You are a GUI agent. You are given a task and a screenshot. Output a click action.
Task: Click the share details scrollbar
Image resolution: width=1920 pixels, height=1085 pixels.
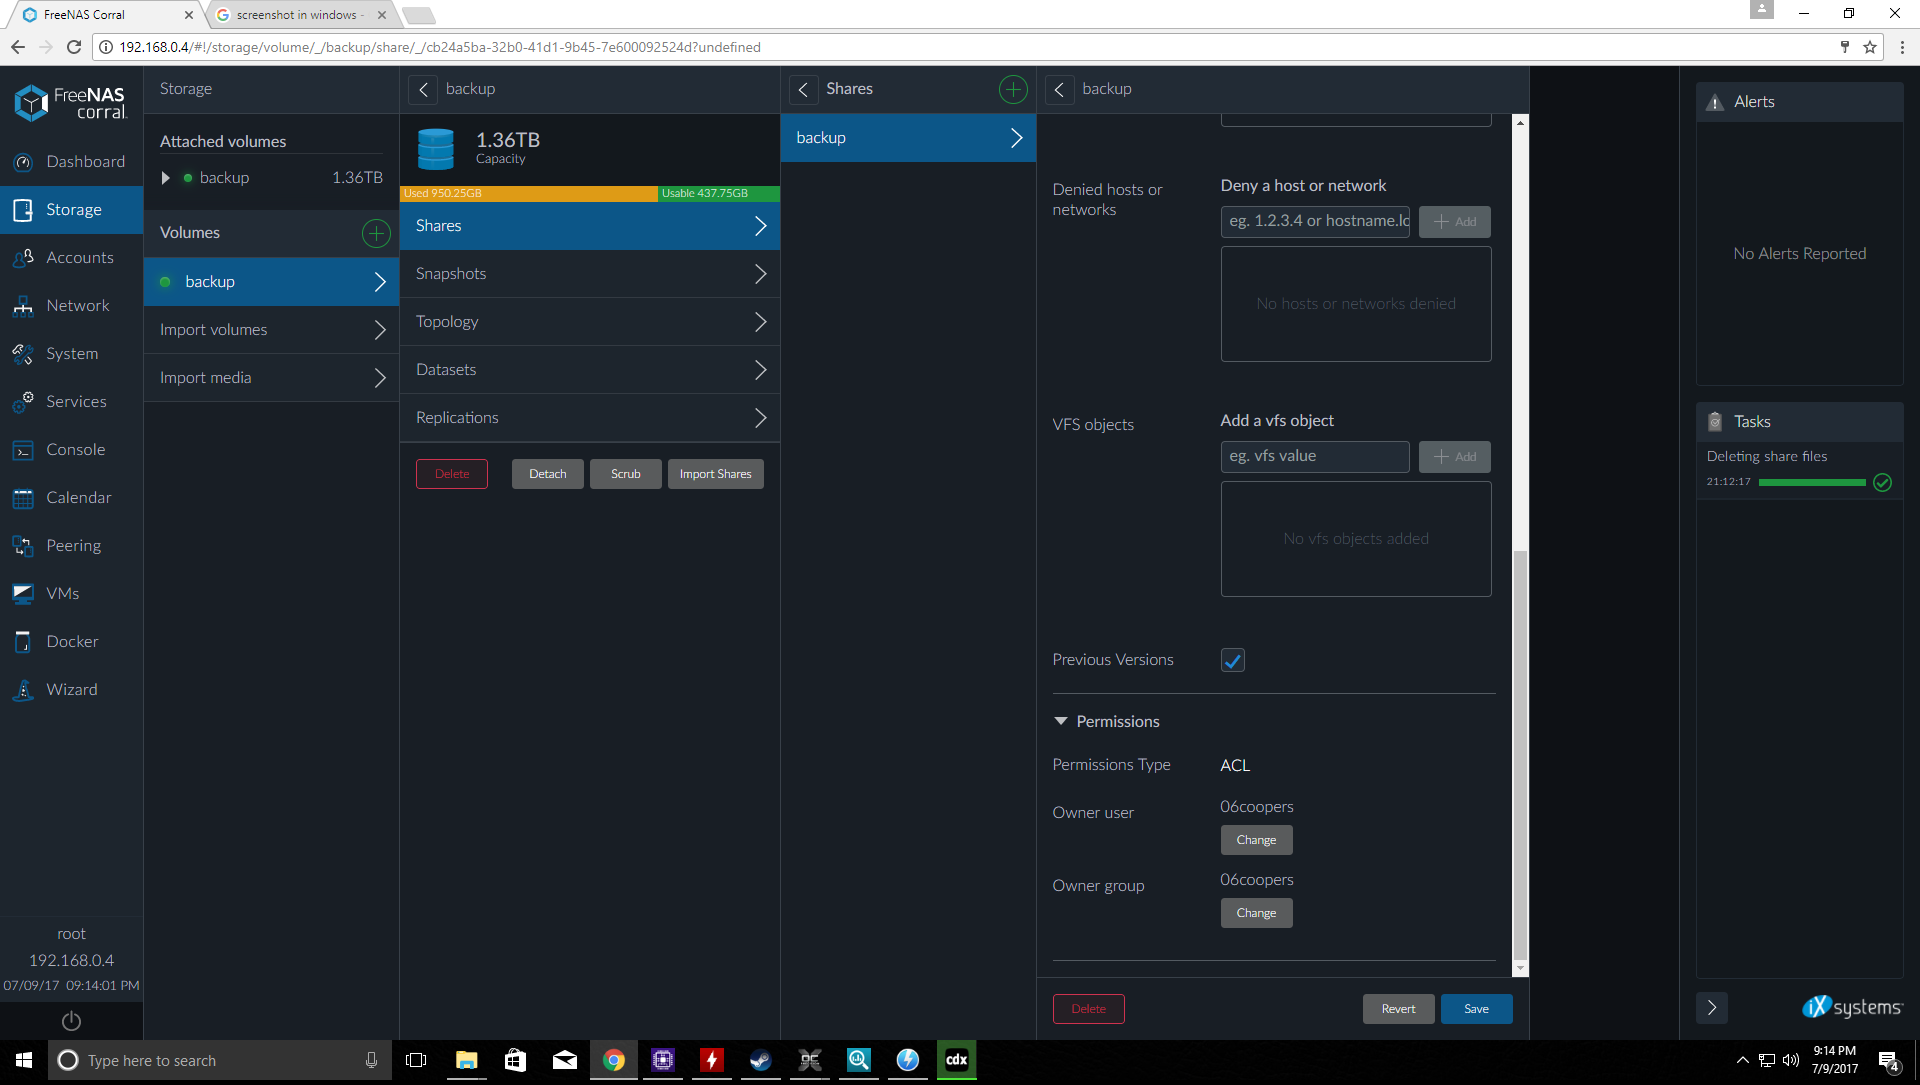tap(1520, 755)
